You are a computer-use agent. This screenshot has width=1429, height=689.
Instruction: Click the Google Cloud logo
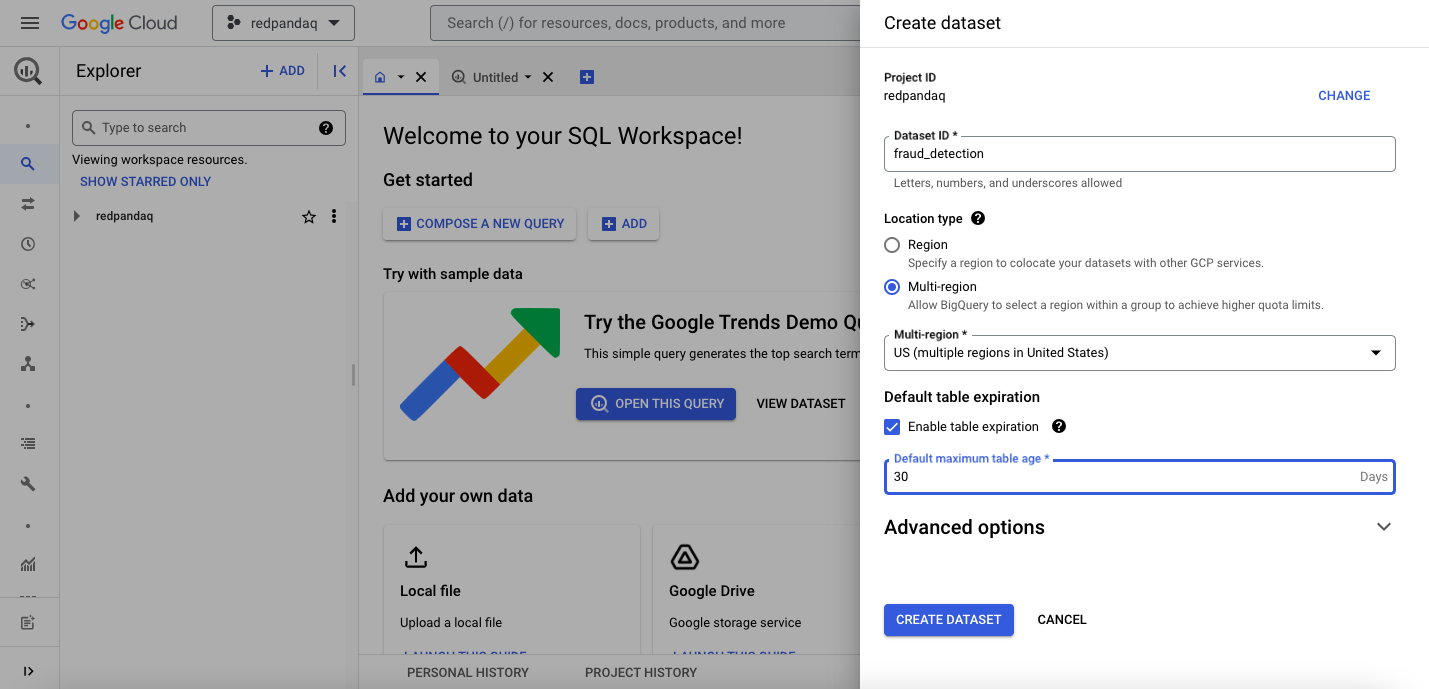coord(119,22)
